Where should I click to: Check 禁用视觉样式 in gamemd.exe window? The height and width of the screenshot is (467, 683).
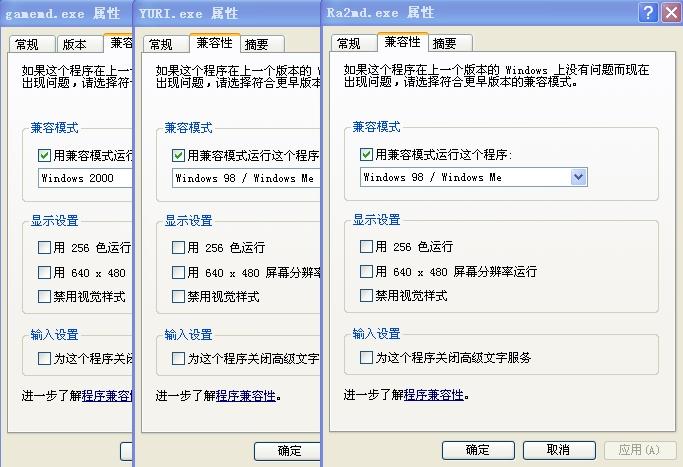click(x=44, y=296)
